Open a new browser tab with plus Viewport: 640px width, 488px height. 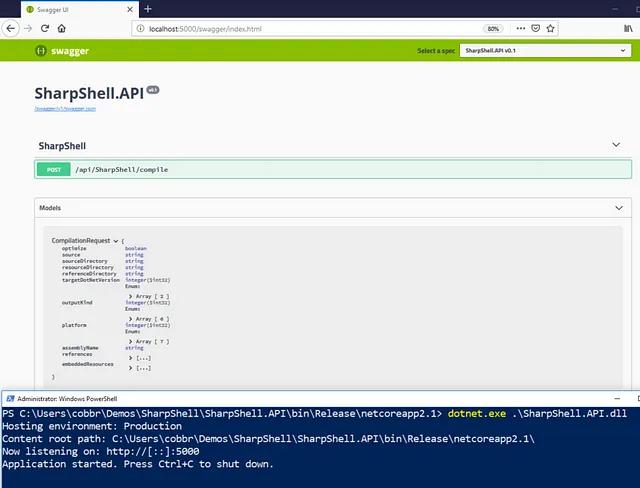pos(148,9)
